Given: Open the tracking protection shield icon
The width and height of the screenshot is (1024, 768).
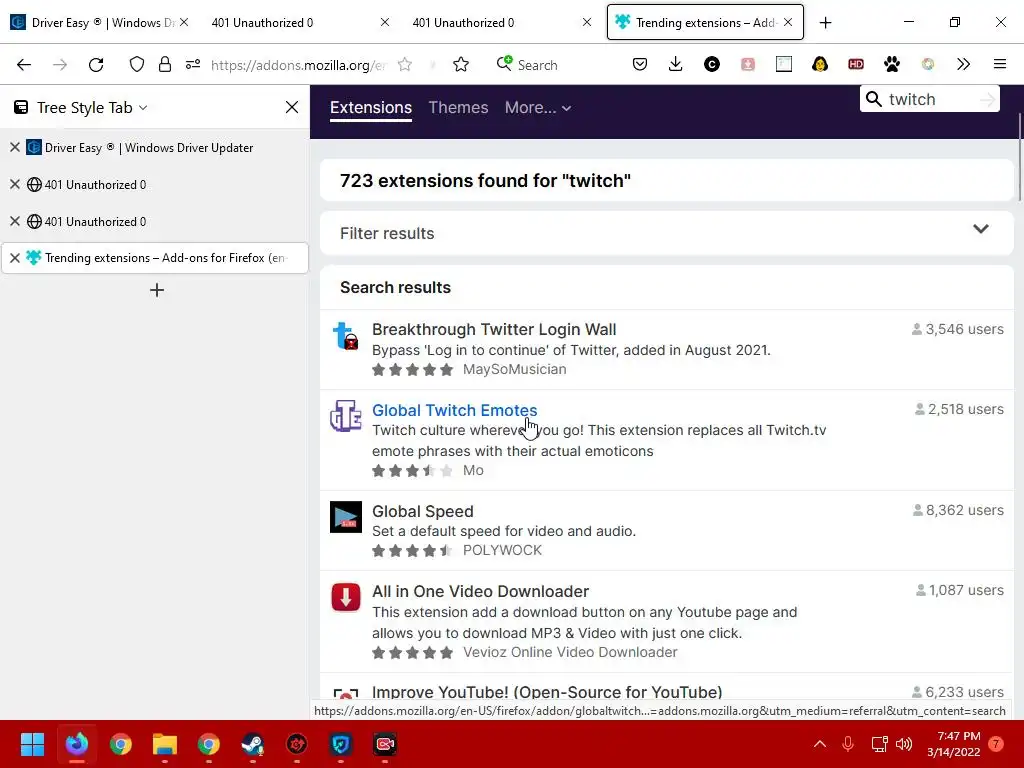Looking at the screenshot, I should pyautogui.click(x=136, y=64).
